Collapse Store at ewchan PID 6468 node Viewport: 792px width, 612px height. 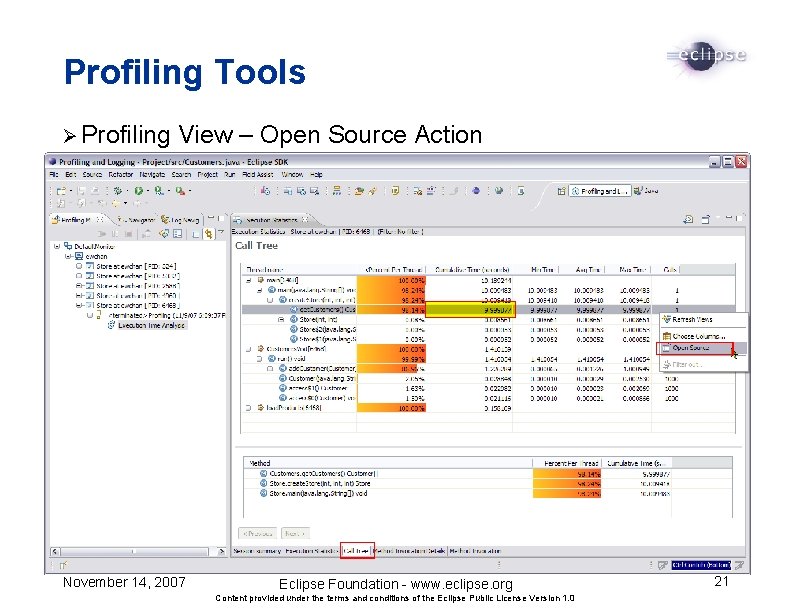coord(79,305)
